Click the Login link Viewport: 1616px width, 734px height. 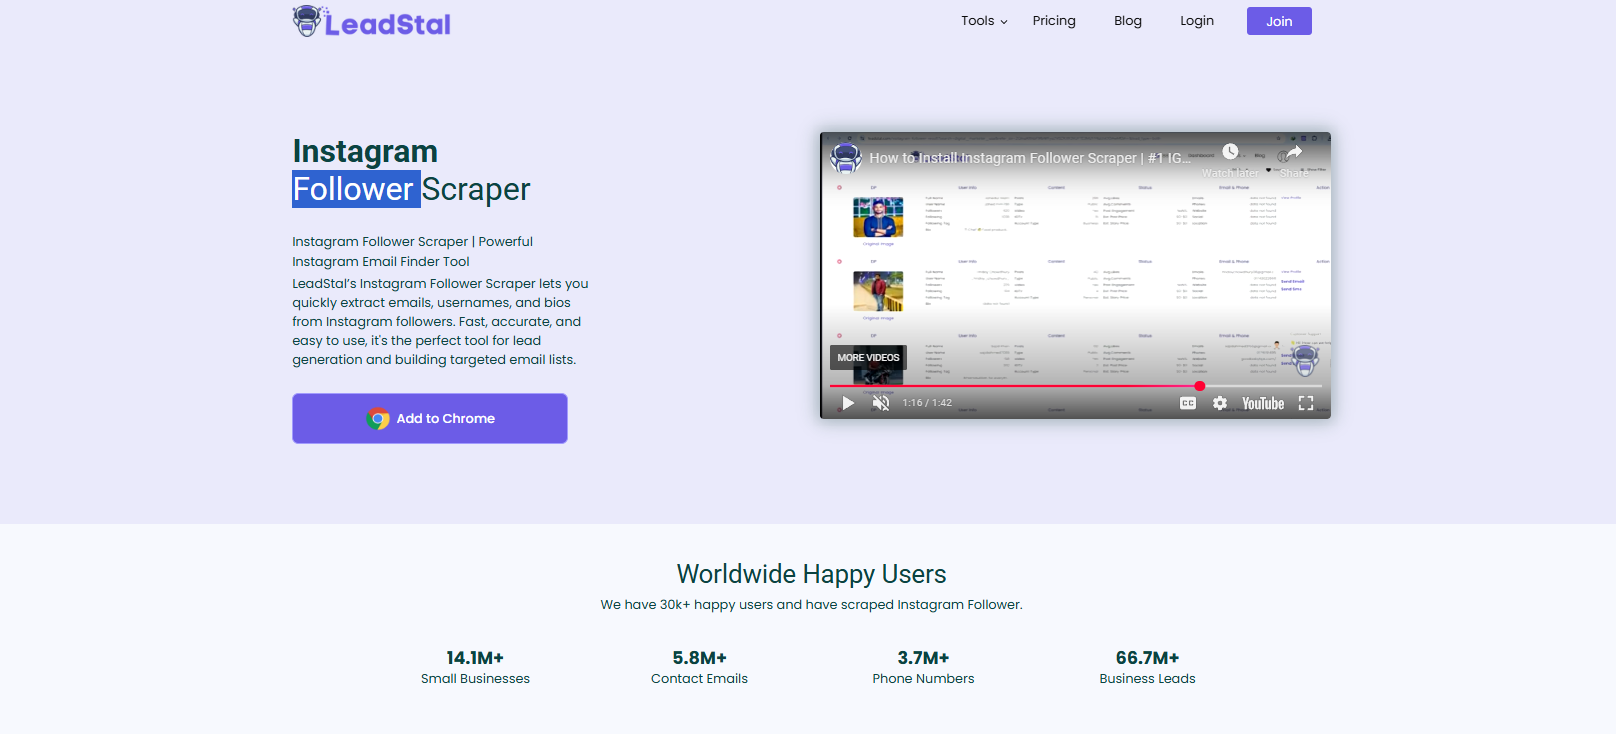(1196, 21)
